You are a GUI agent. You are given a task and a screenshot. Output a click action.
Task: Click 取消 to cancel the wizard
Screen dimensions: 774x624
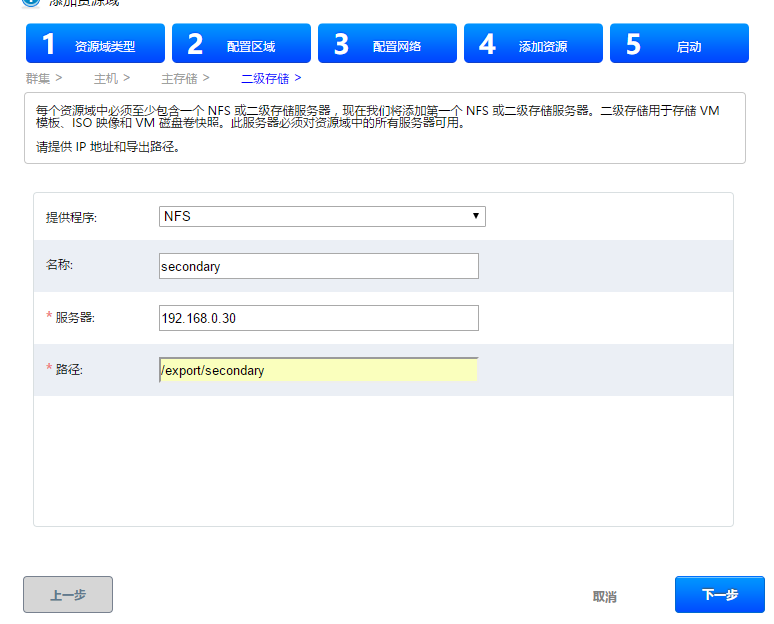coord(604,596)
